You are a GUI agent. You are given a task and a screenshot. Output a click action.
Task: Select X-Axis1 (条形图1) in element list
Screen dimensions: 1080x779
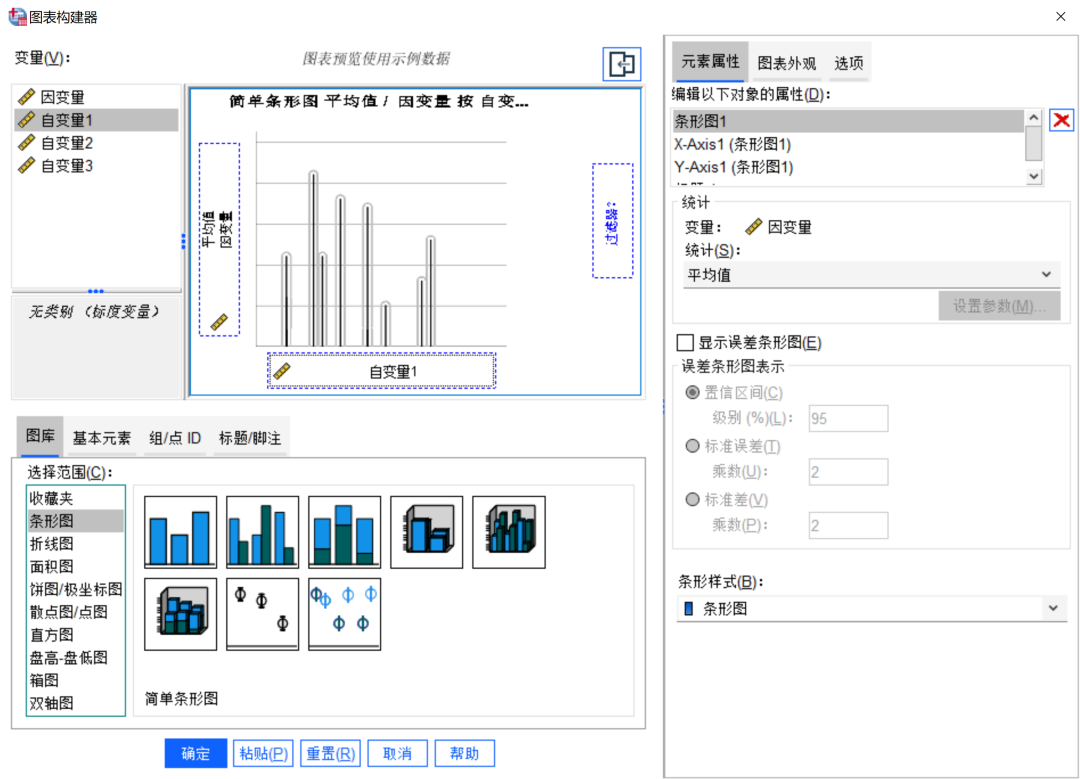tap(848, 144)
